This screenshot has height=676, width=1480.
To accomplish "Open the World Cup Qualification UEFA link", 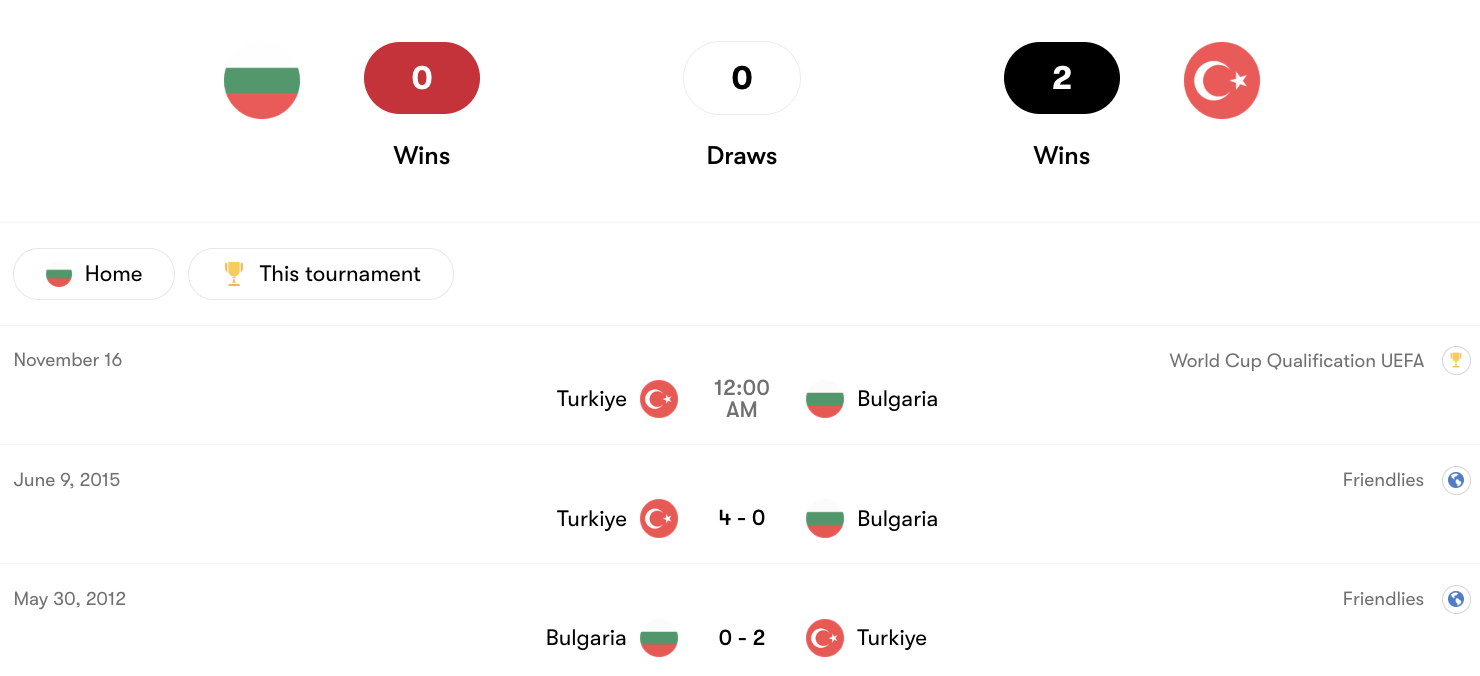I will click(1296, 361).
